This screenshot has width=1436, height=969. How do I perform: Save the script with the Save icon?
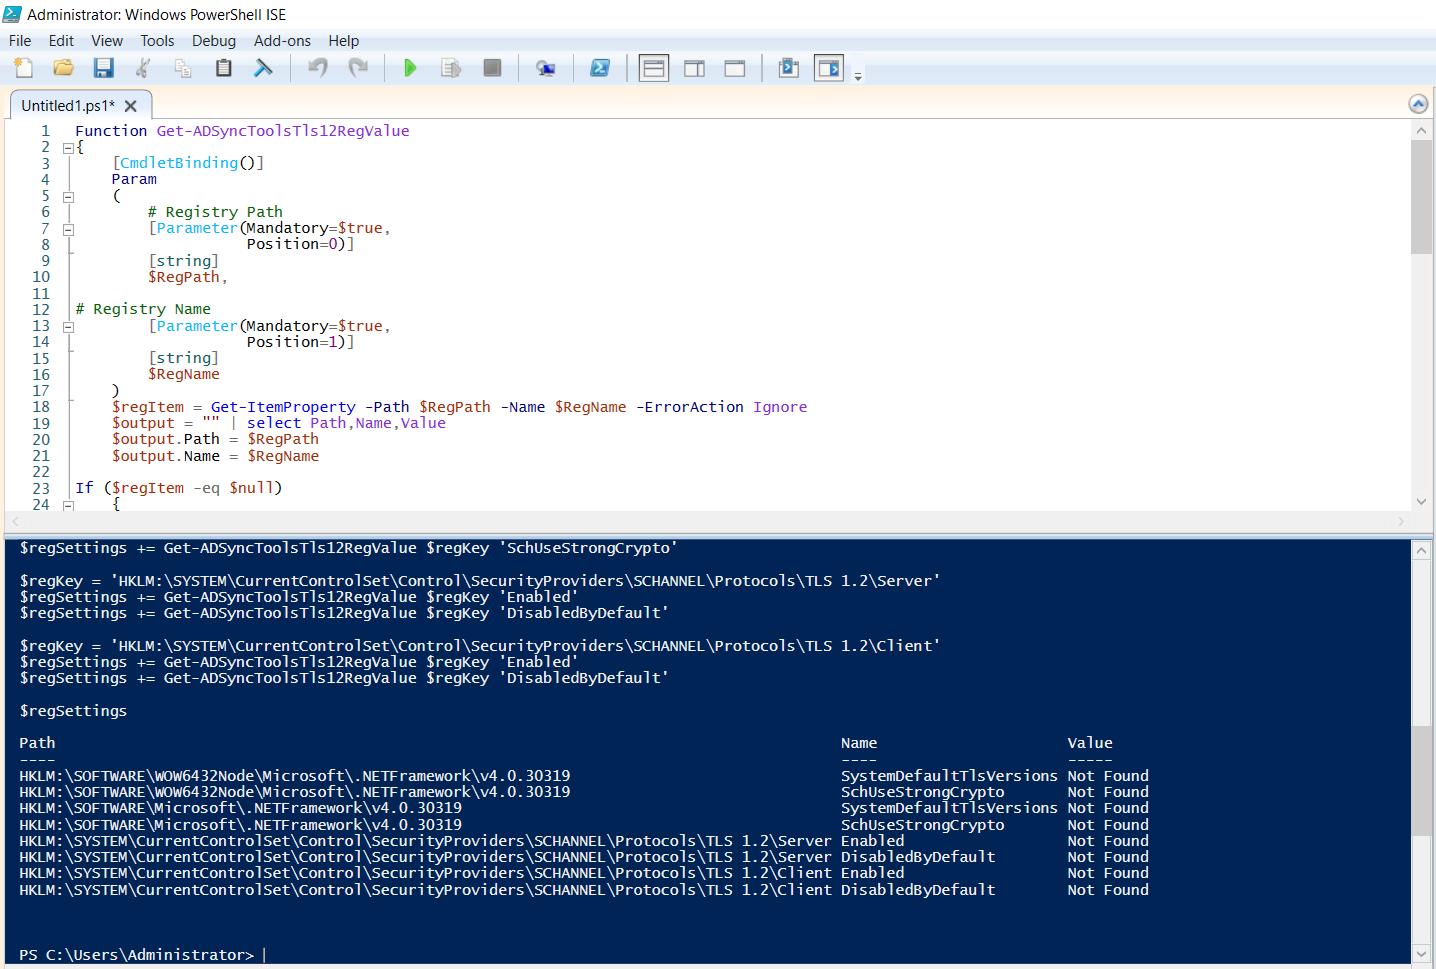point(103,68)
